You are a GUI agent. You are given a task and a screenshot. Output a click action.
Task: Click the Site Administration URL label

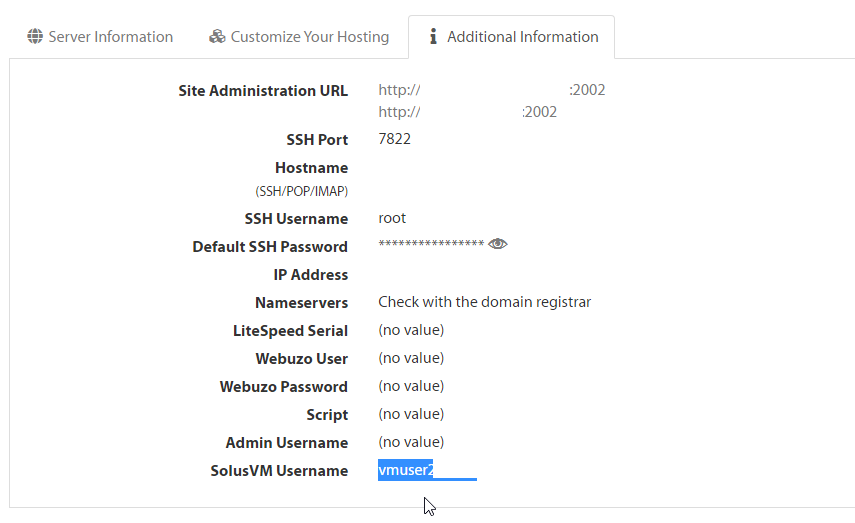coord(263,91)
